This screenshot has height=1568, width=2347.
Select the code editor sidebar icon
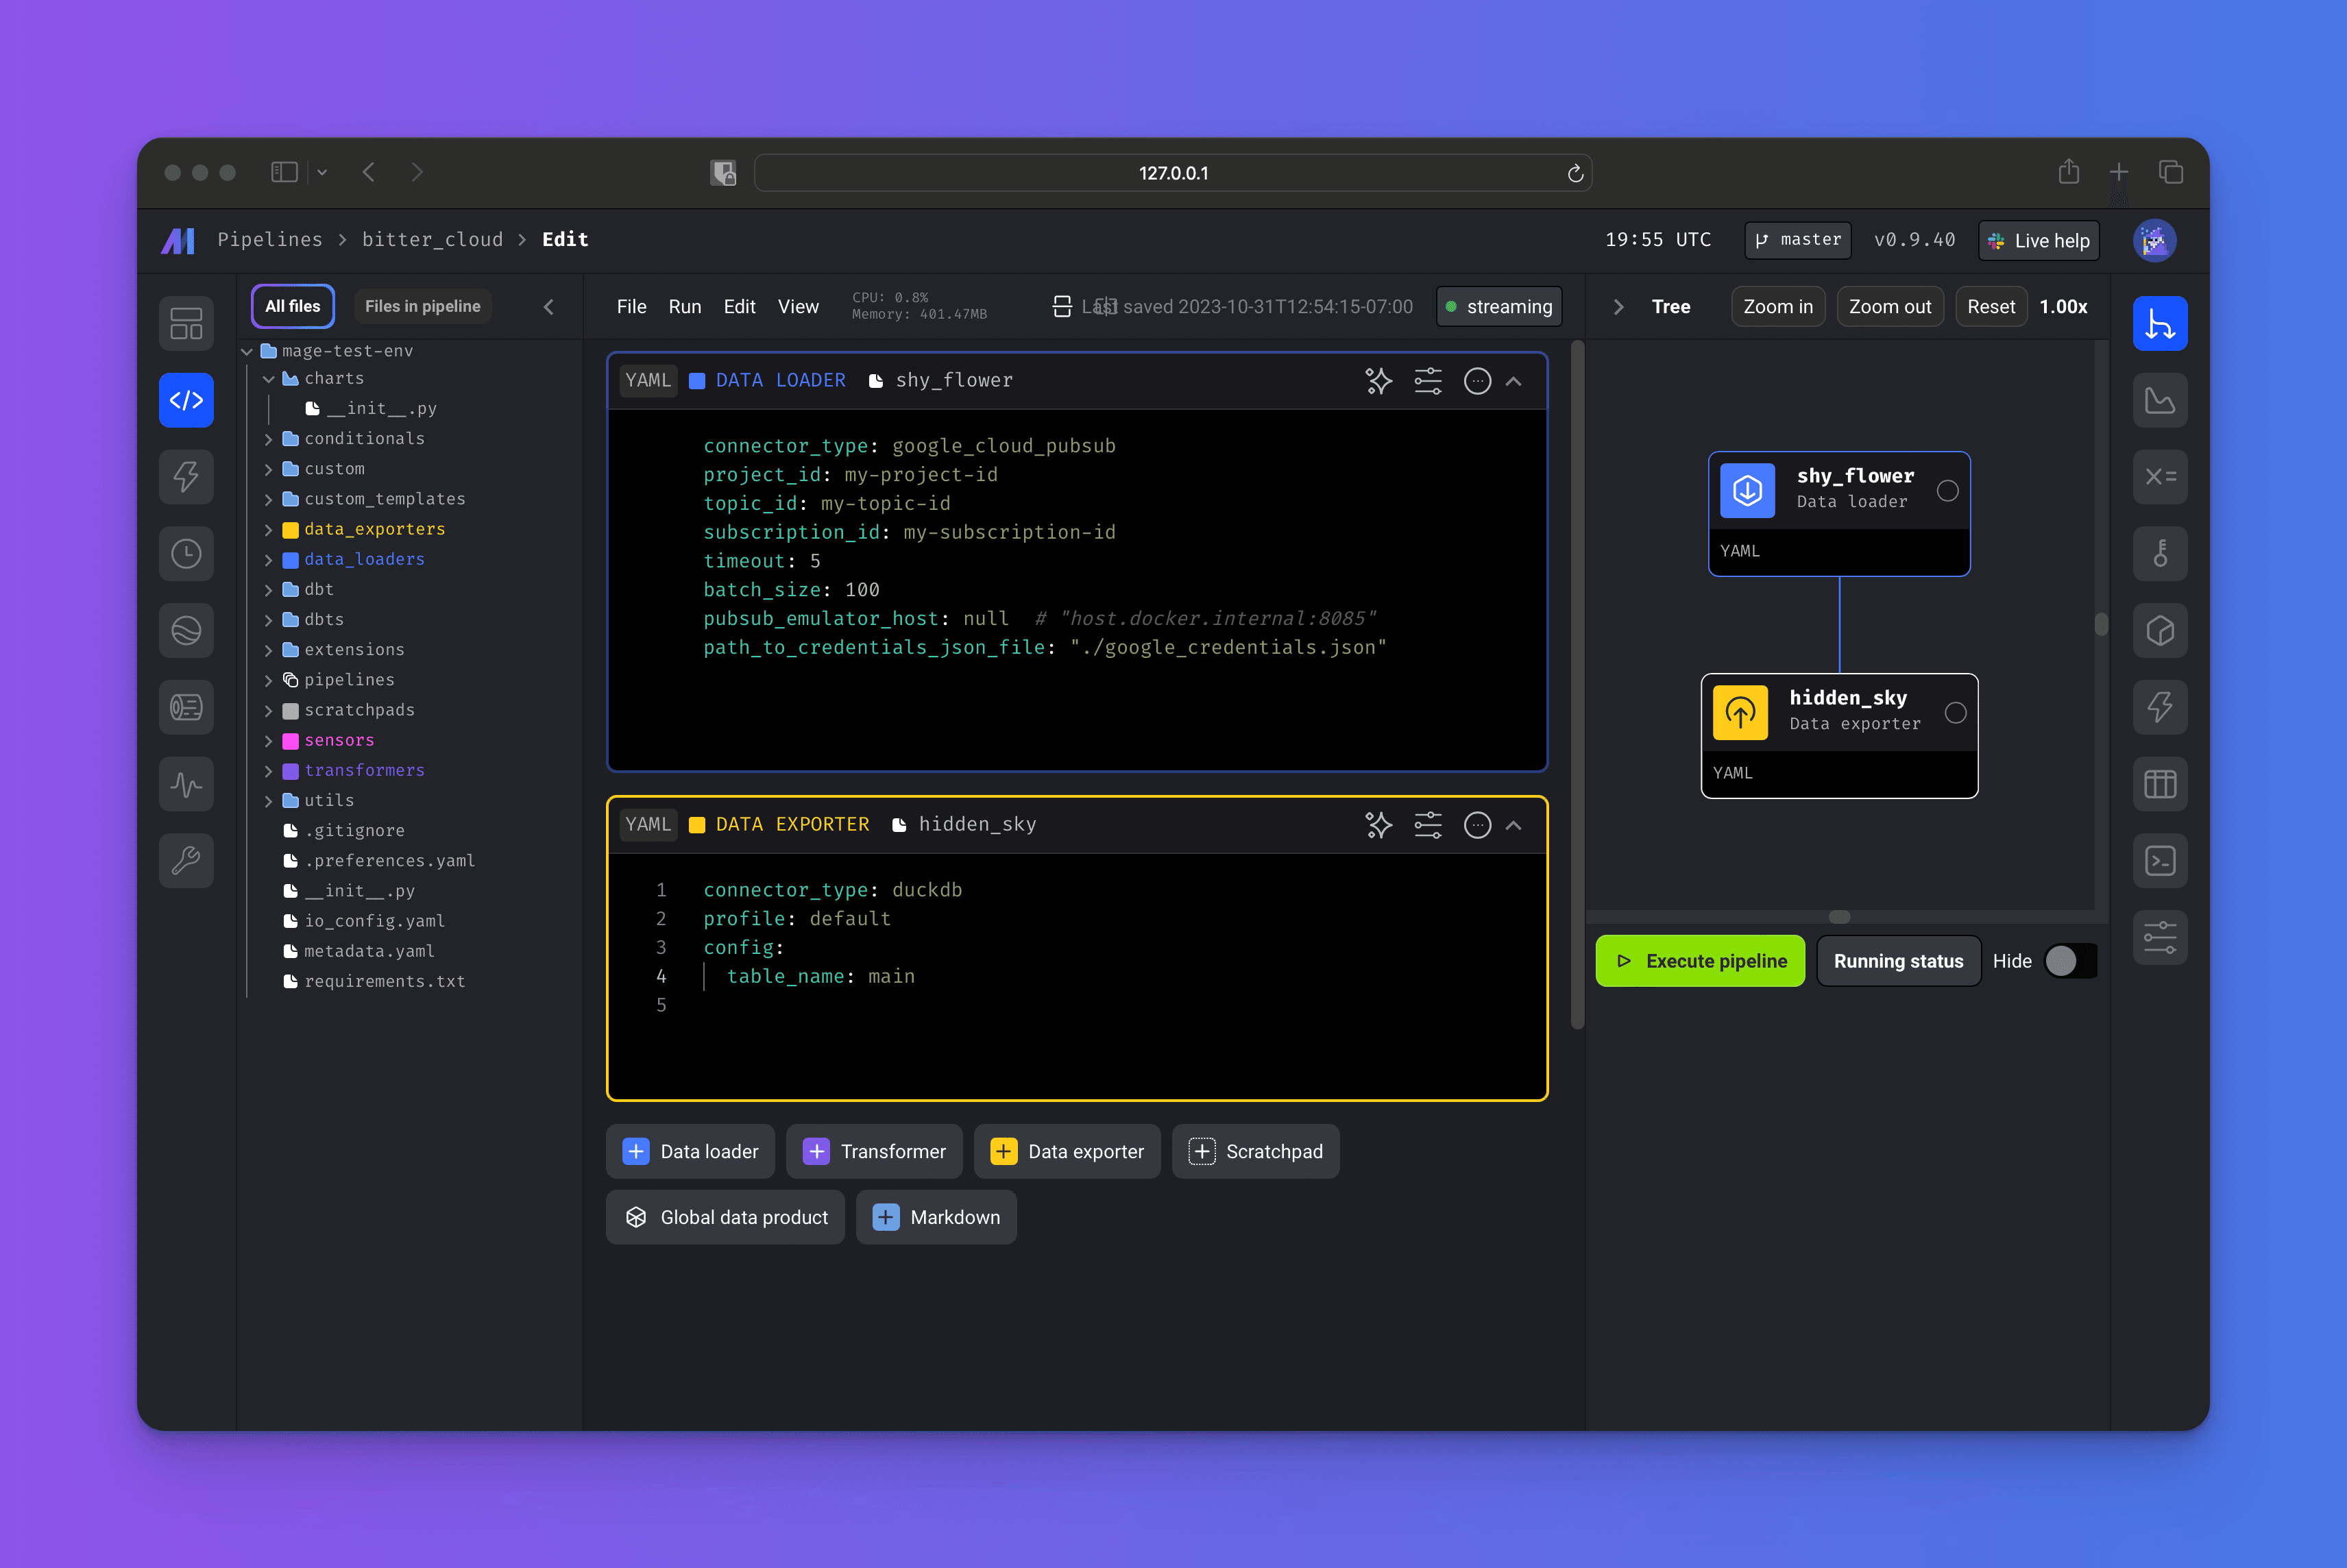186,400
